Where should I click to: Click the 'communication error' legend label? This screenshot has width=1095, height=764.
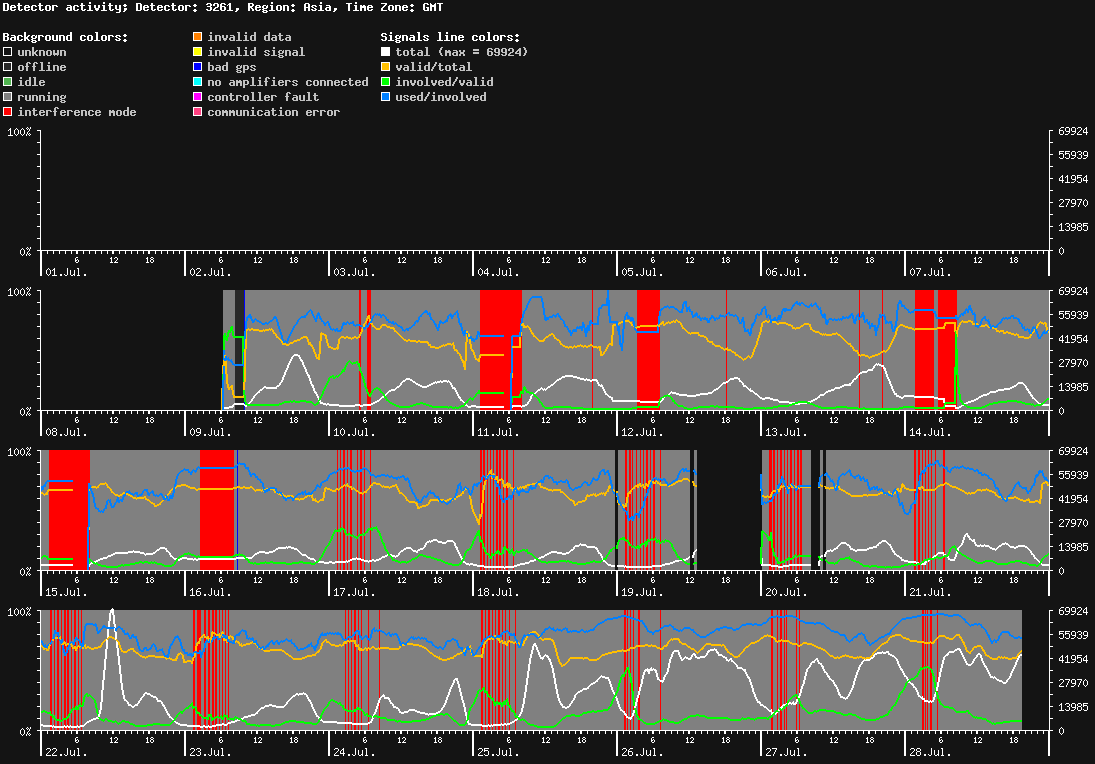[274, 112]
